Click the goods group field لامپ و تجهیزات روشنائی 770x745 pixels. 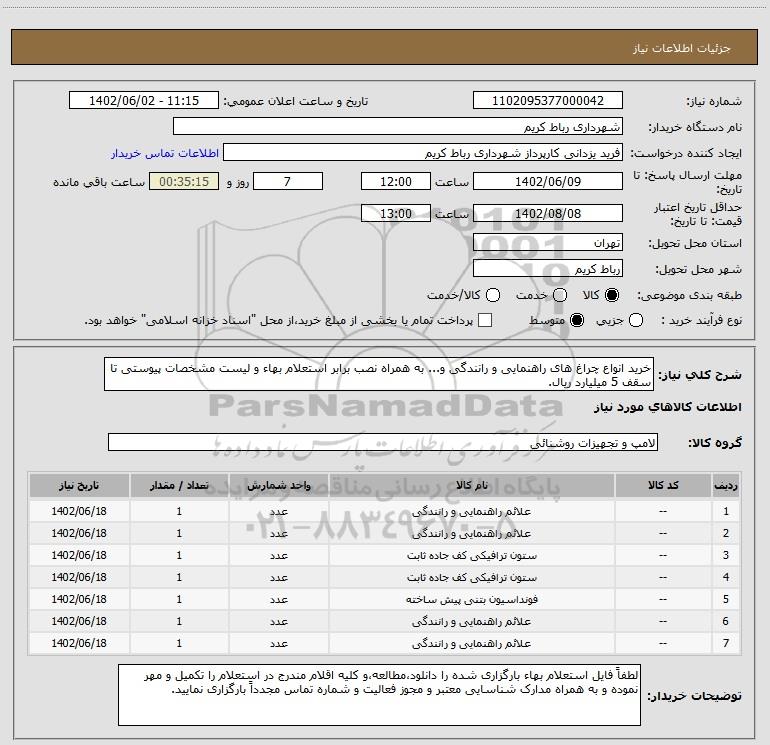pyautogui.click(x=383, y=442)
